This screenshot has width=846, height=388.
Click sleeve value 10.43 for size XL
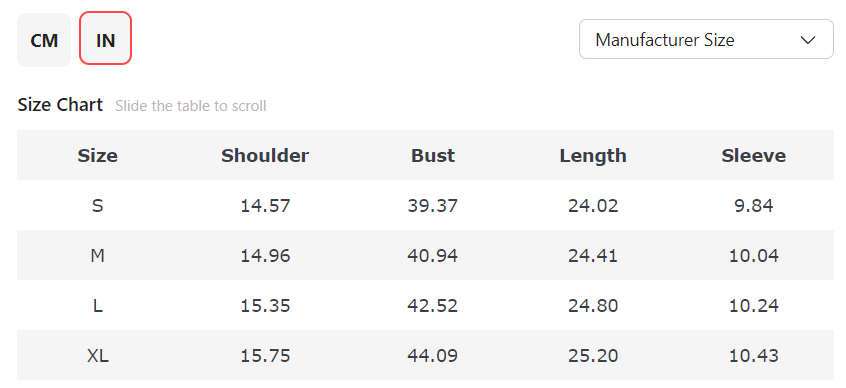[754, 356]
